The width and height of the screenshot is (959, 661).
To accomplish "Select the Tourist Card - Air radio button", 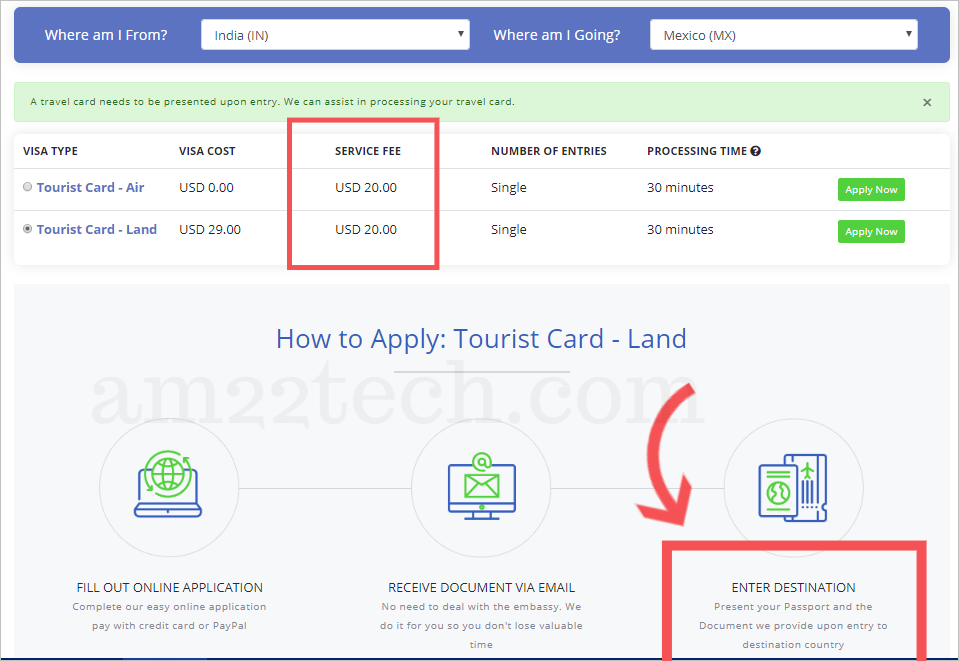I will pos(28,187).
